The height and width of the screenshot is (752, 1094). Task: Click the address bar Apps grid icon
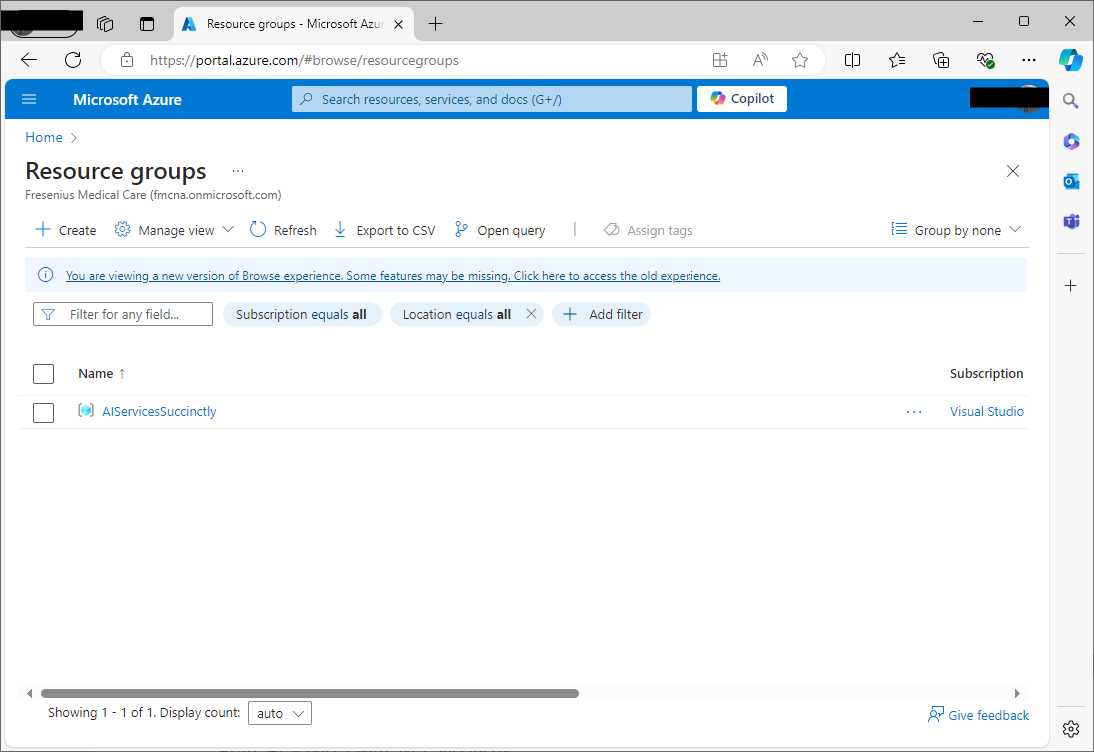click(x=719, y=60)
